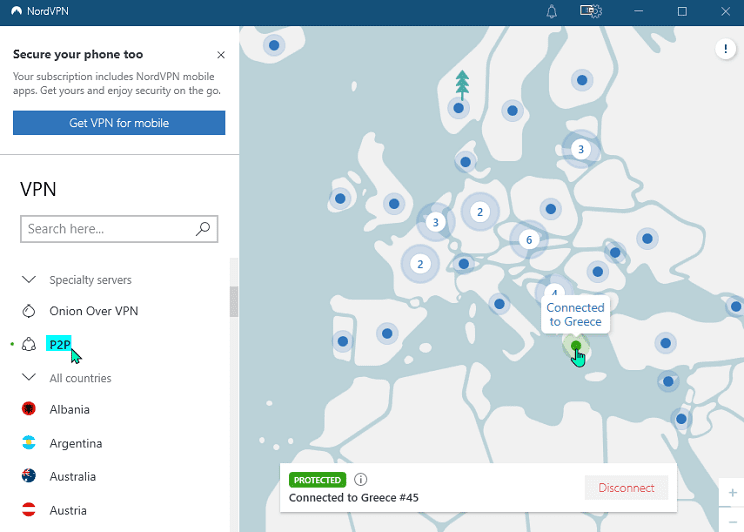
Task: Click the Poland server pin
Action: point(551,209)
